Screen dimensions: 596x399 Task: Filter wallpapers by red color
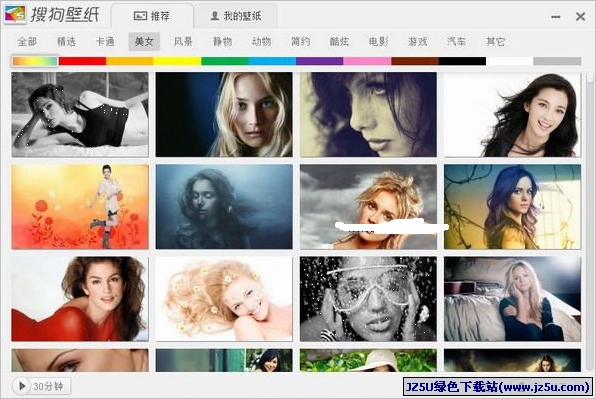pos(82,61)
